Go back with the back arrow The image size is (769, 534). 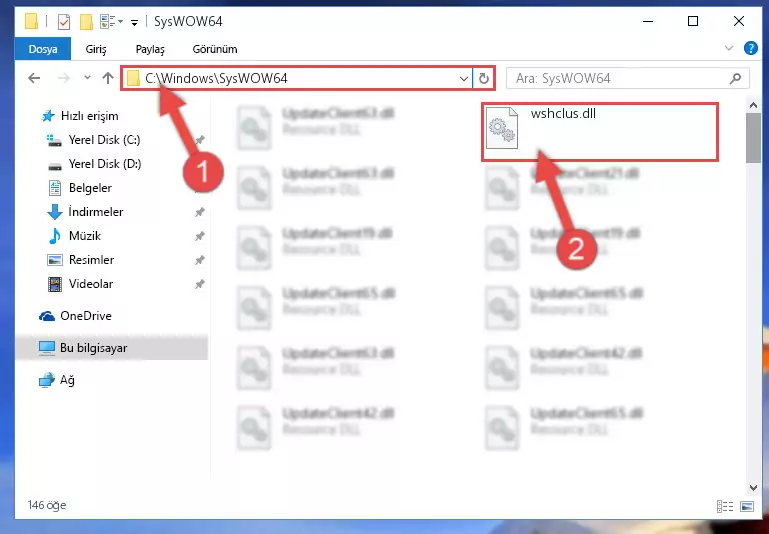34,78
